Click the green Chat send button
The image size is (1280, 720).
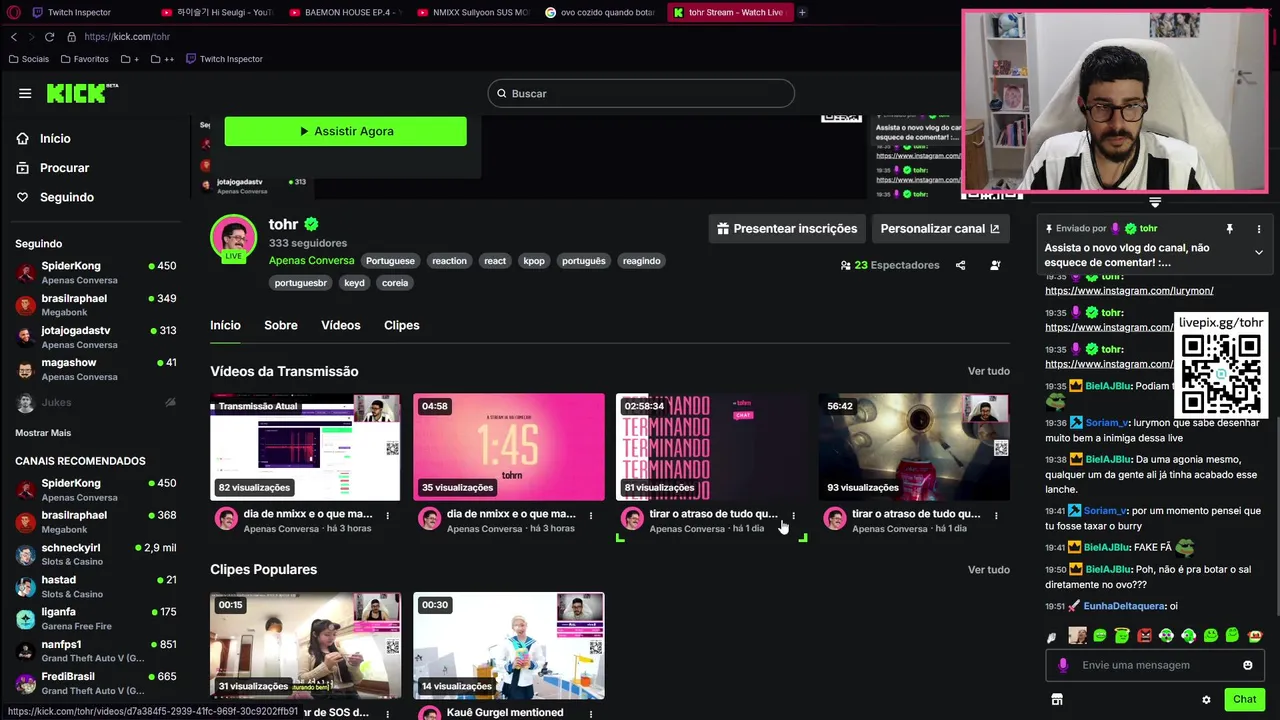click(x=1244, y=700)
